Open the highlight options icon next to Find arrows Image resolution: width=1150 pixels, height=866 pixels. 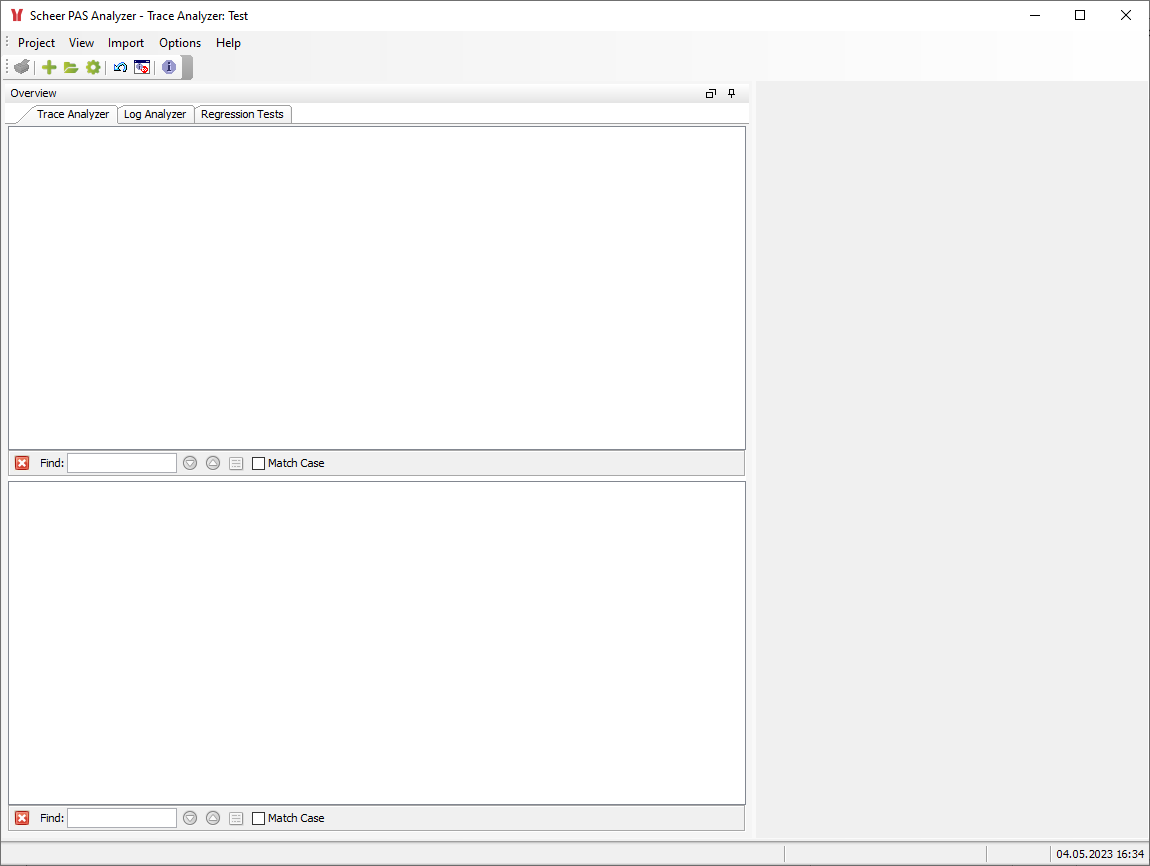pos(236,462)
